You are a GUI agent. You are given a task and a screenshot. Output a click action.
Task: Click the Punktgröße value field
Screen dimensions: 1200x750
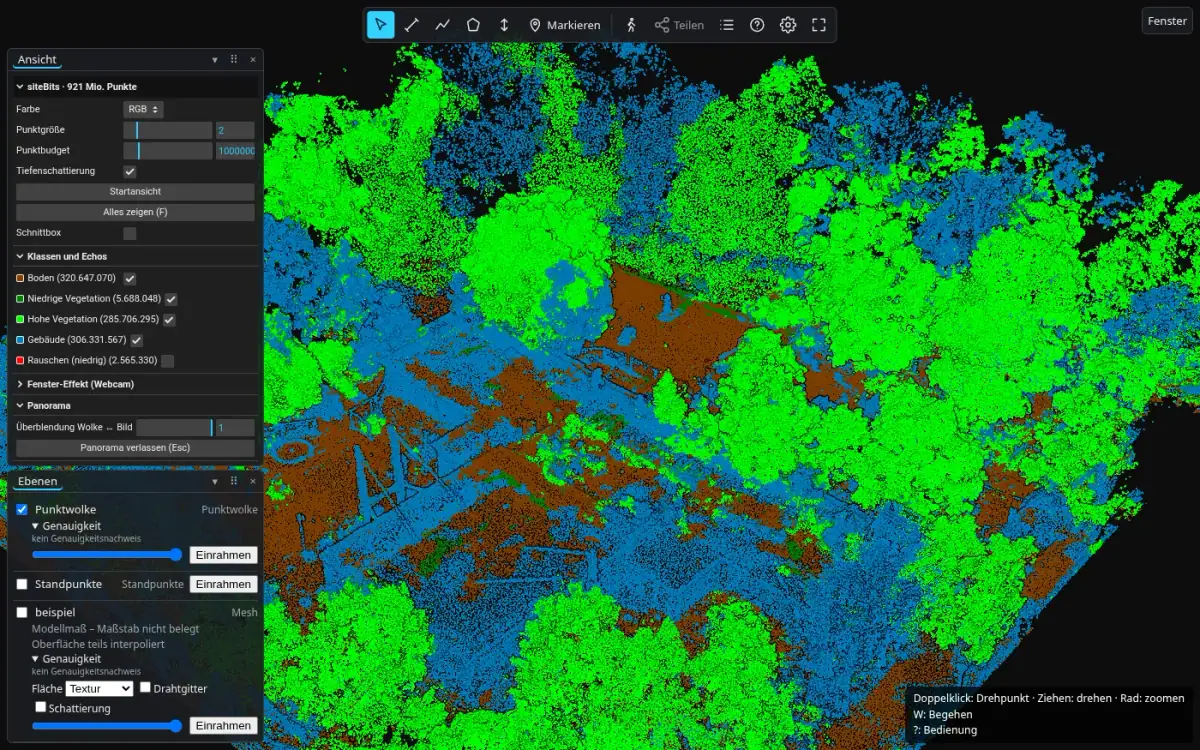click(x=235, y=130)
